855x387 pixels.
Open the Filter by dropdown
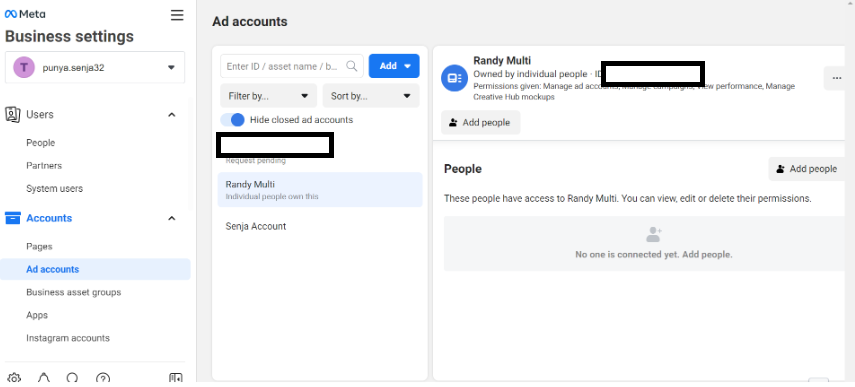point(268,96)
